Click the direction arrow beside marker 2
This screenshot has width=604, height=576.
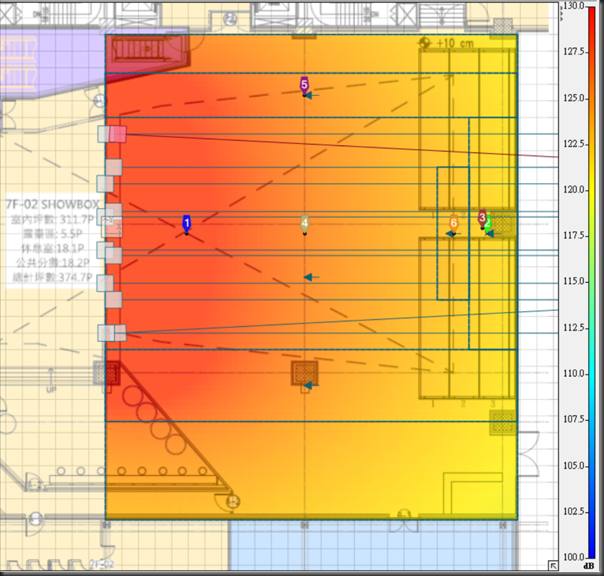click(494, 233)
